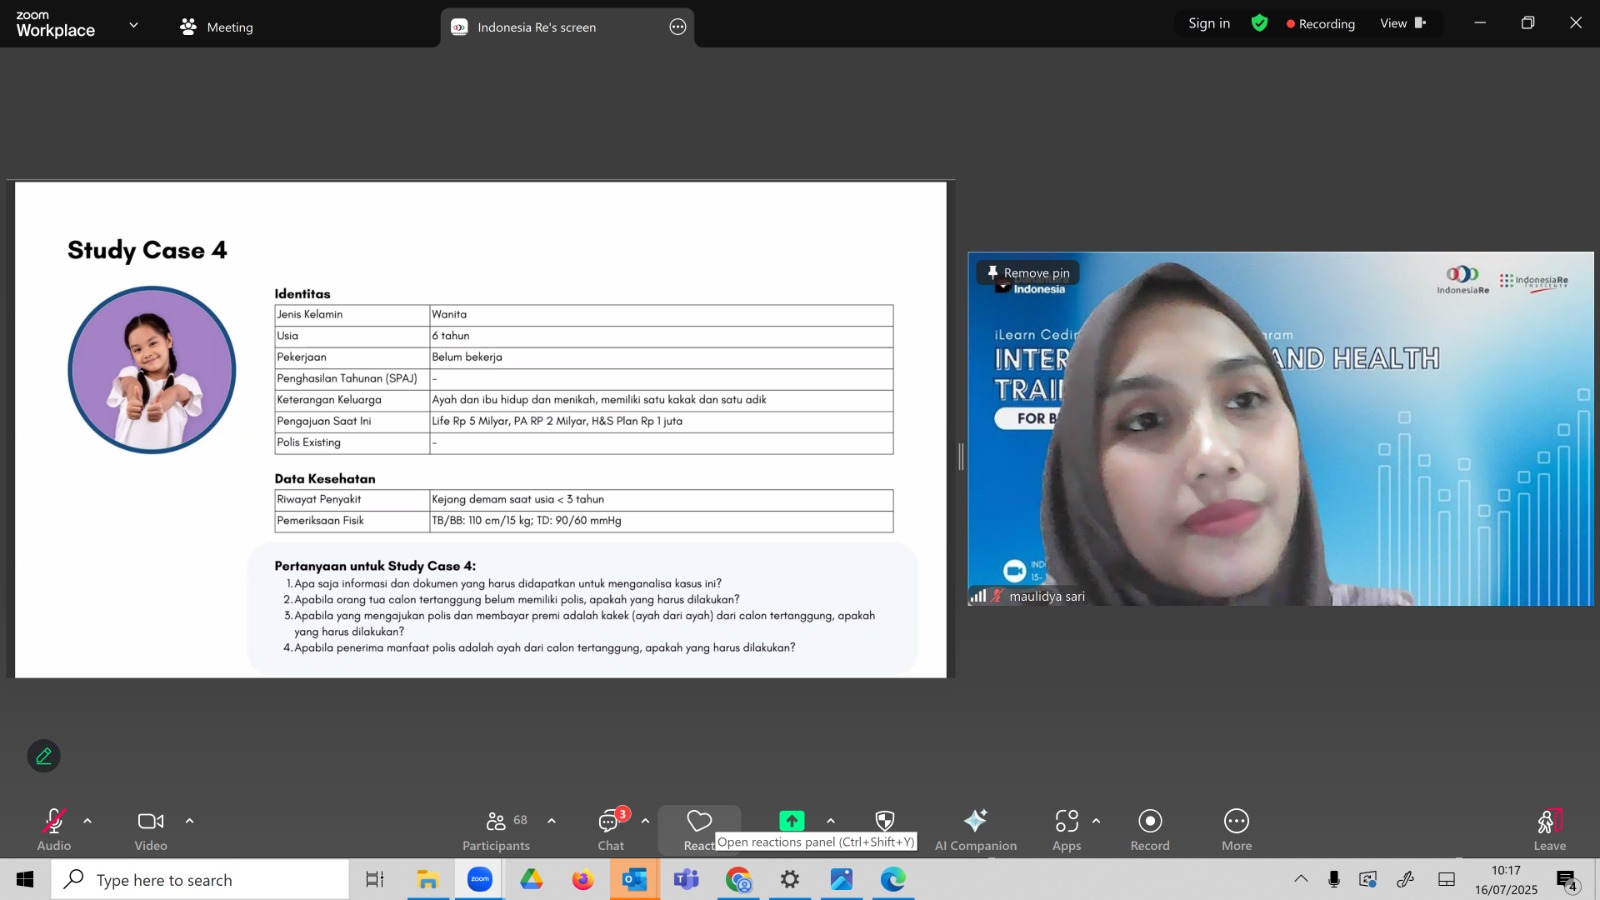The image size is (1600, 900).
Task: Open the green annotate pencil button
Action: click(x=44, y=756)
